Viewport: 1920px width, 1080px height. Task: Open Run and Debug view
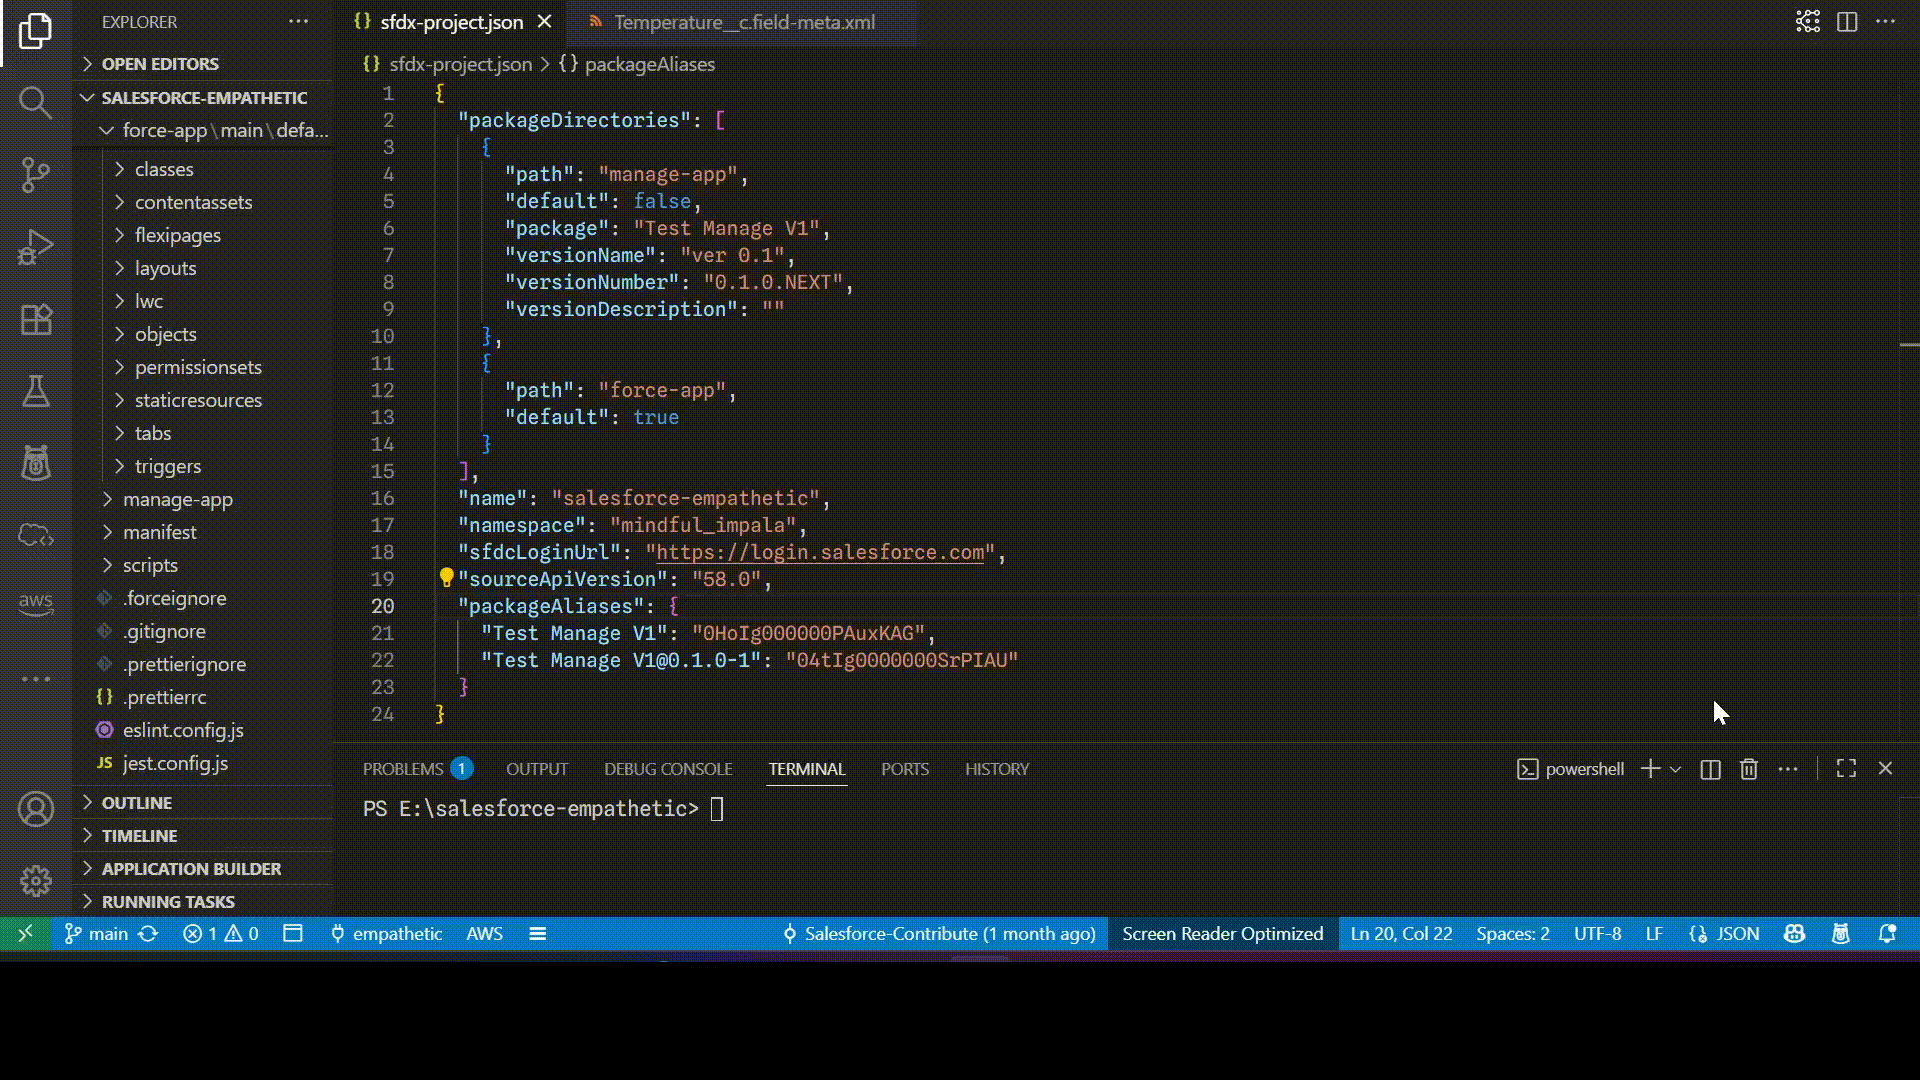pyautogui.click(x=35, y=247)
